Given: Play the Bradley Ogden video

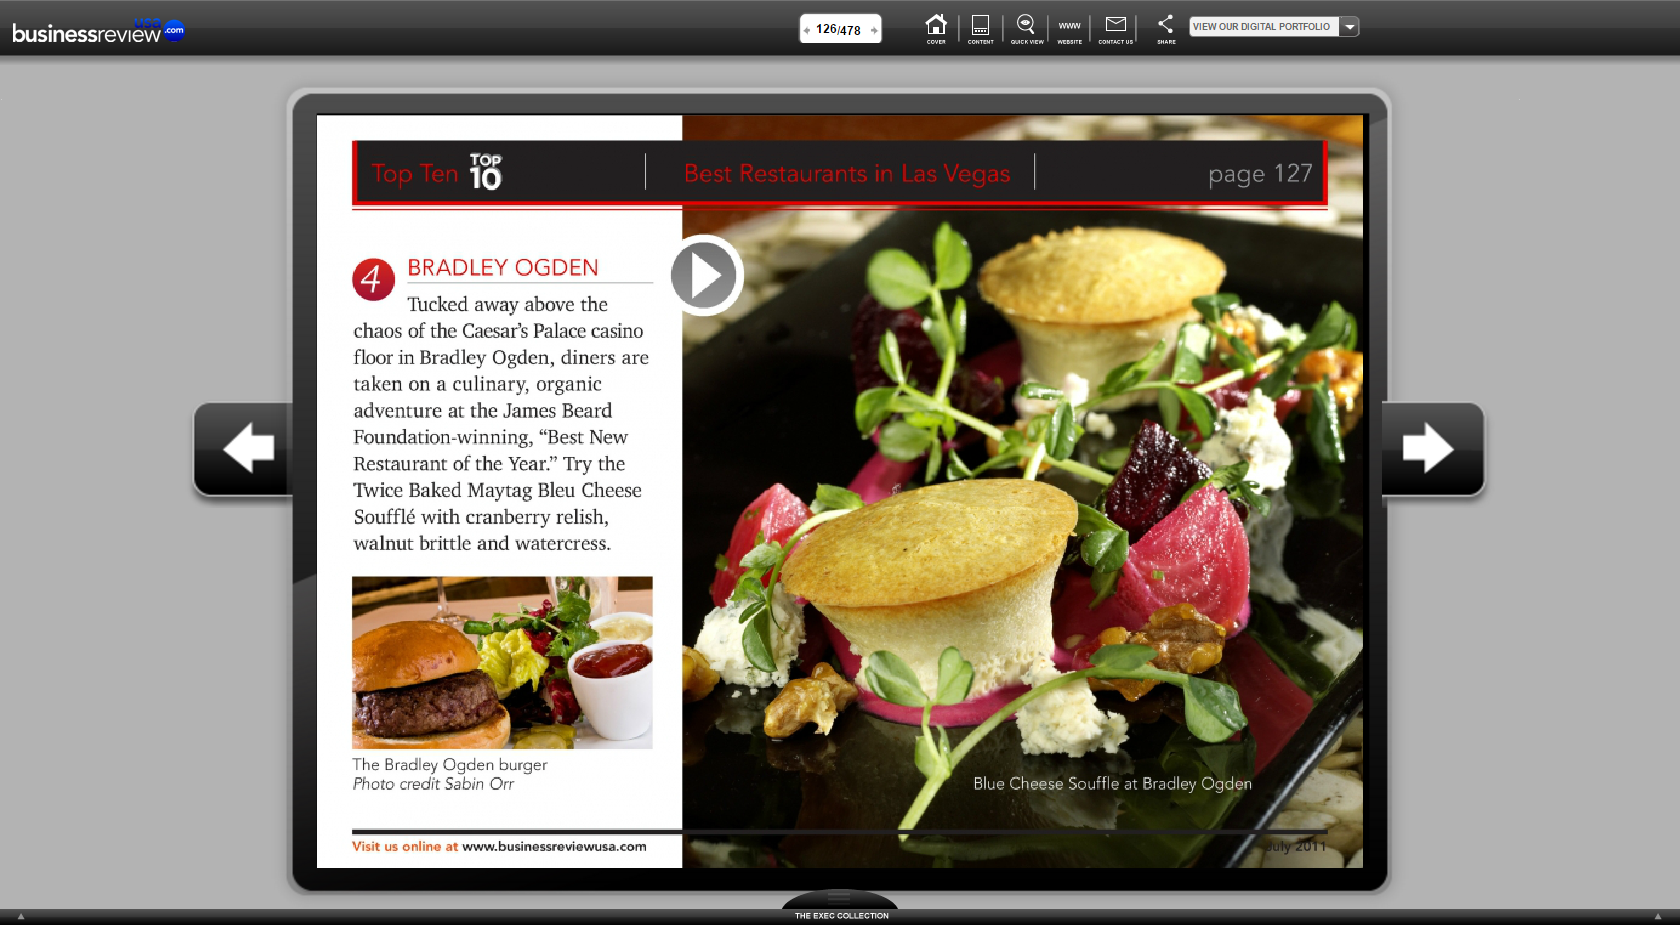Looking at the screenshot, I should (704, 276).
